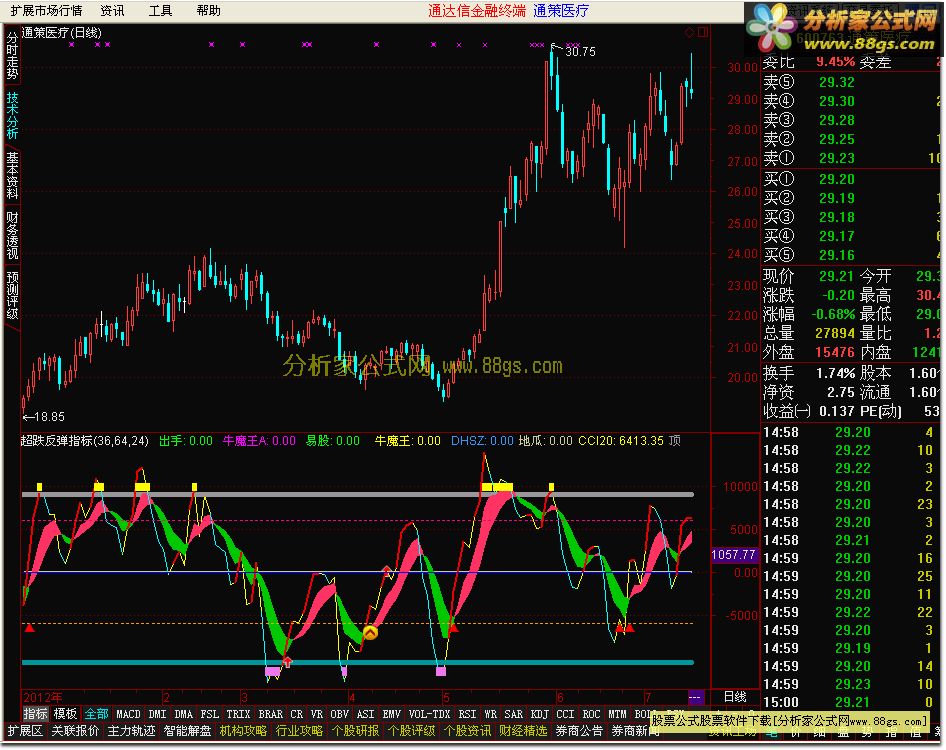Click the CCI20: 6413.35 readout
The image size is (946, 750).
[x=621, y=441]
